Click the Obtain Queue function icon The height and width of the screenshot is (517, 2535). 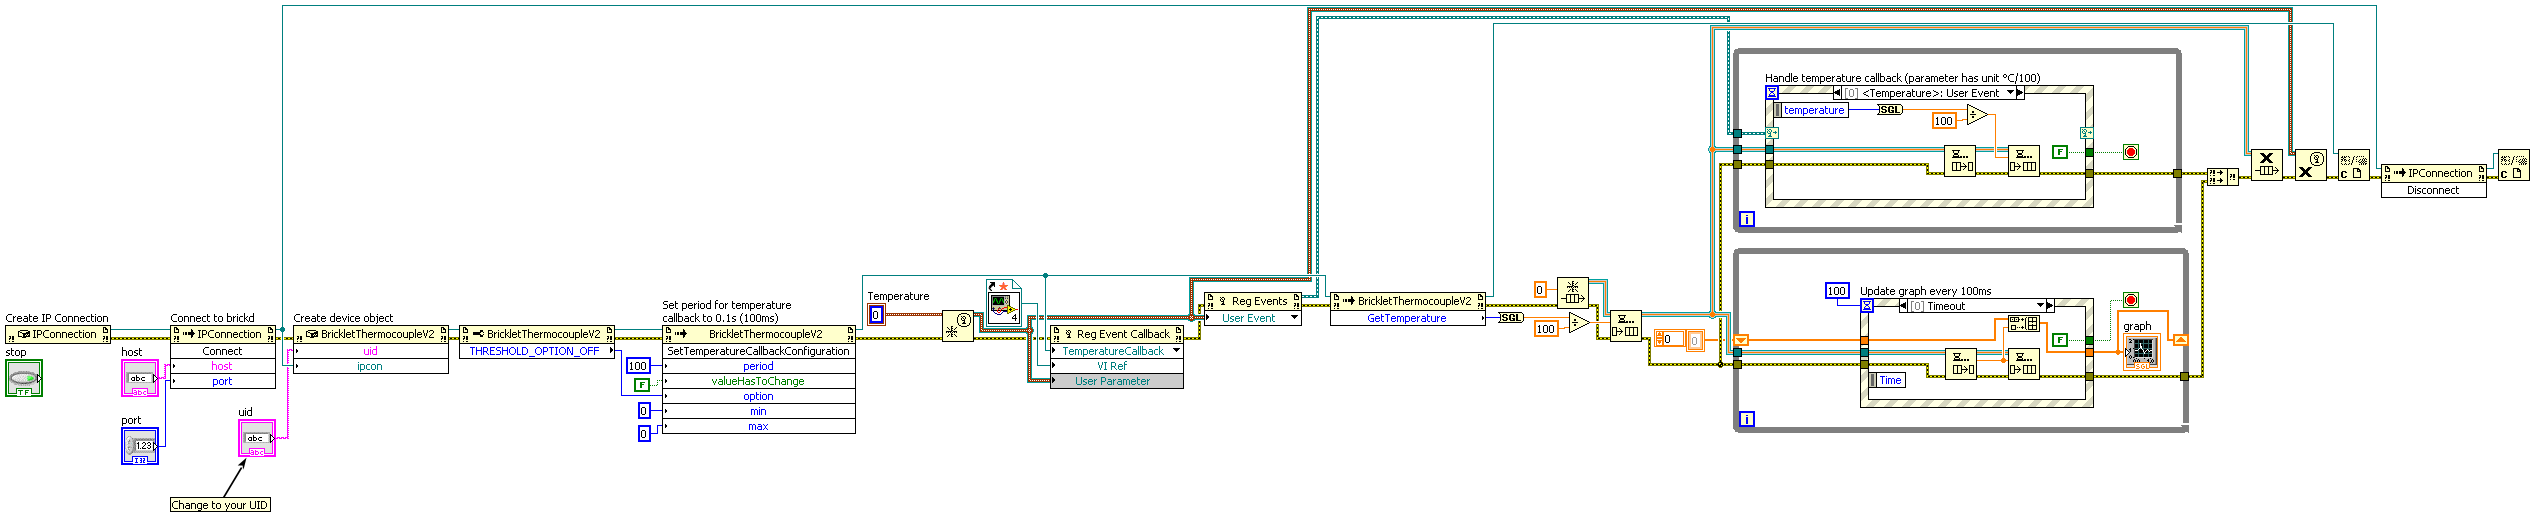pos(1572,293)
